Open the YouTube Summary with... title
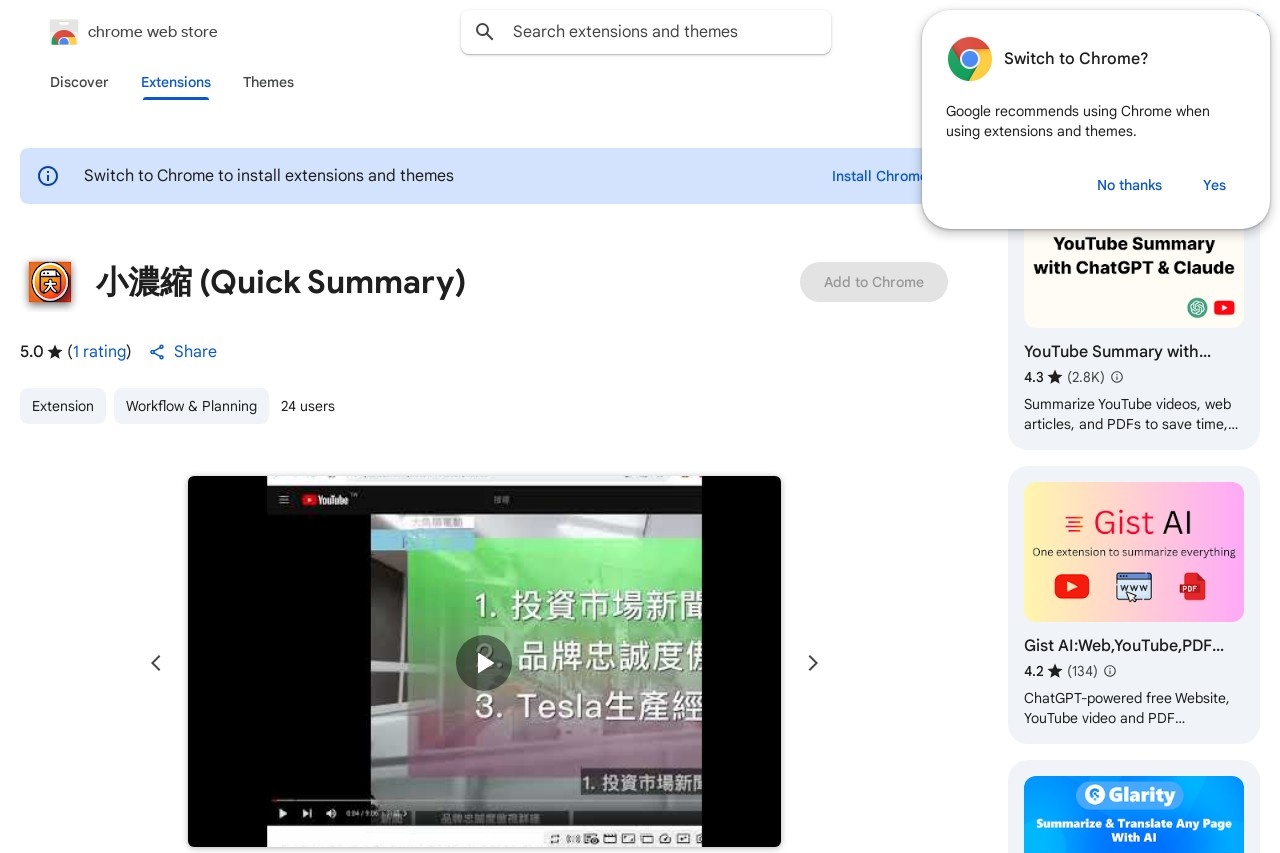Image resolution: width=1280 pixels, height=853 pixels. [1117, 352]
